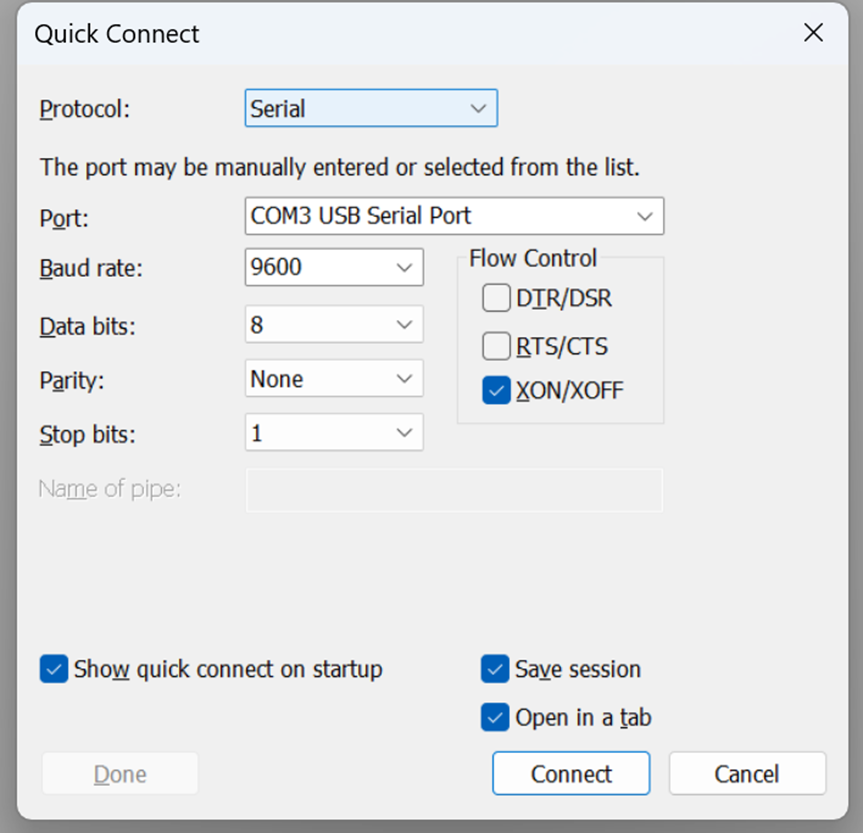Disable the Open in a tab option
The height and width of the screenshot is (833, 863).
click(x=495, y=717)
